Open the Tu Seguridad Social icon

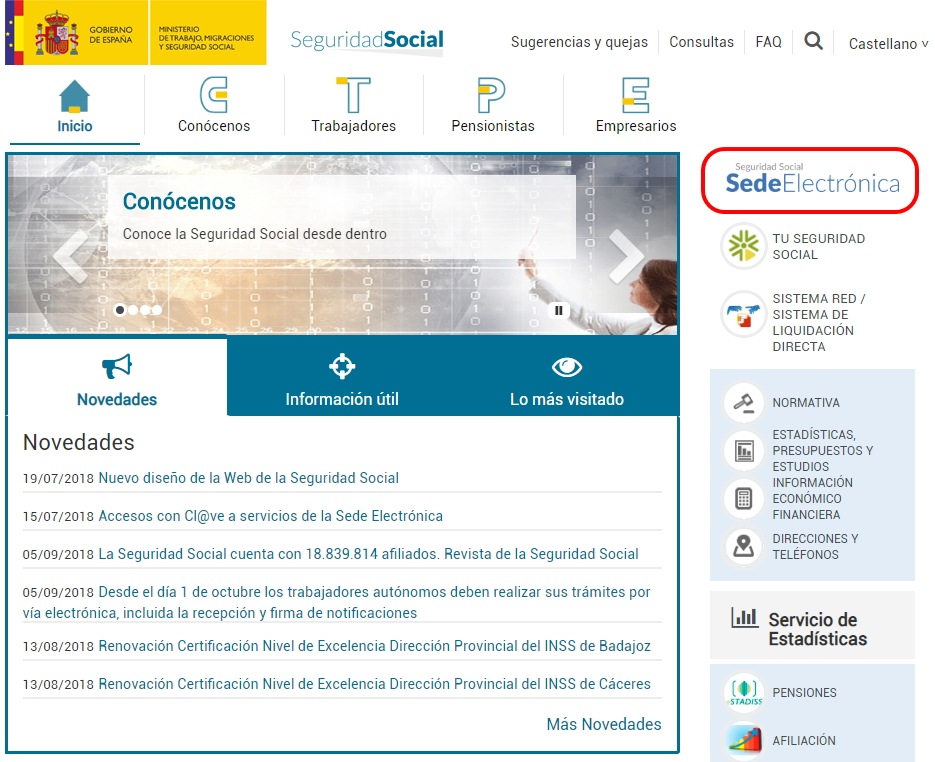tap(743, 247)
